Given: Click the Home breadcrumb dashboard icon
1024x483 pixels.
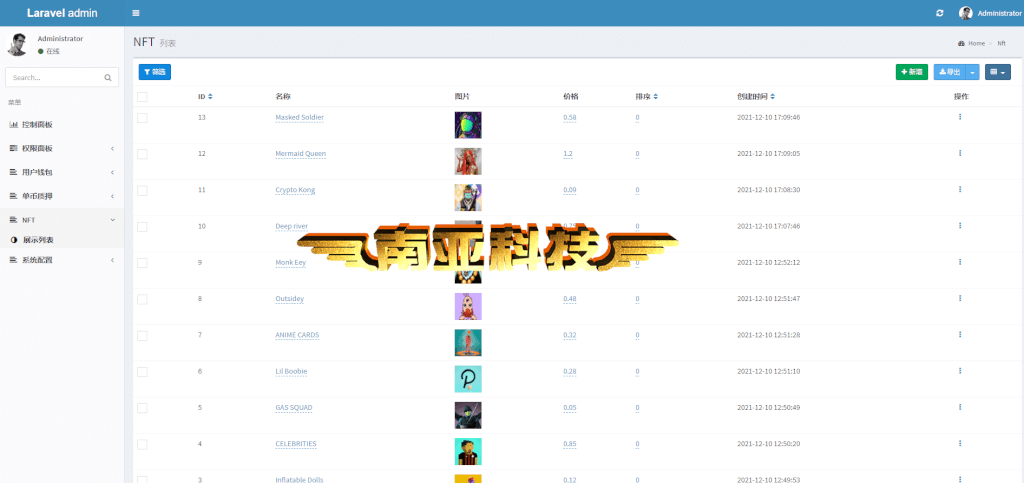Looking at the screenshot, I should tap(961, 43).
